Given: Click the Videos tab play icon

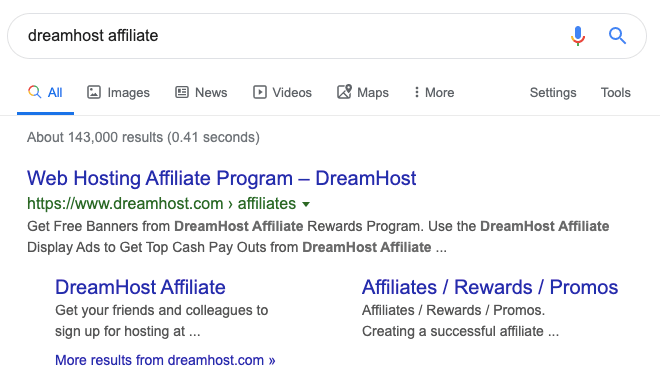Looking at the screenshot, I should [260, 92].
